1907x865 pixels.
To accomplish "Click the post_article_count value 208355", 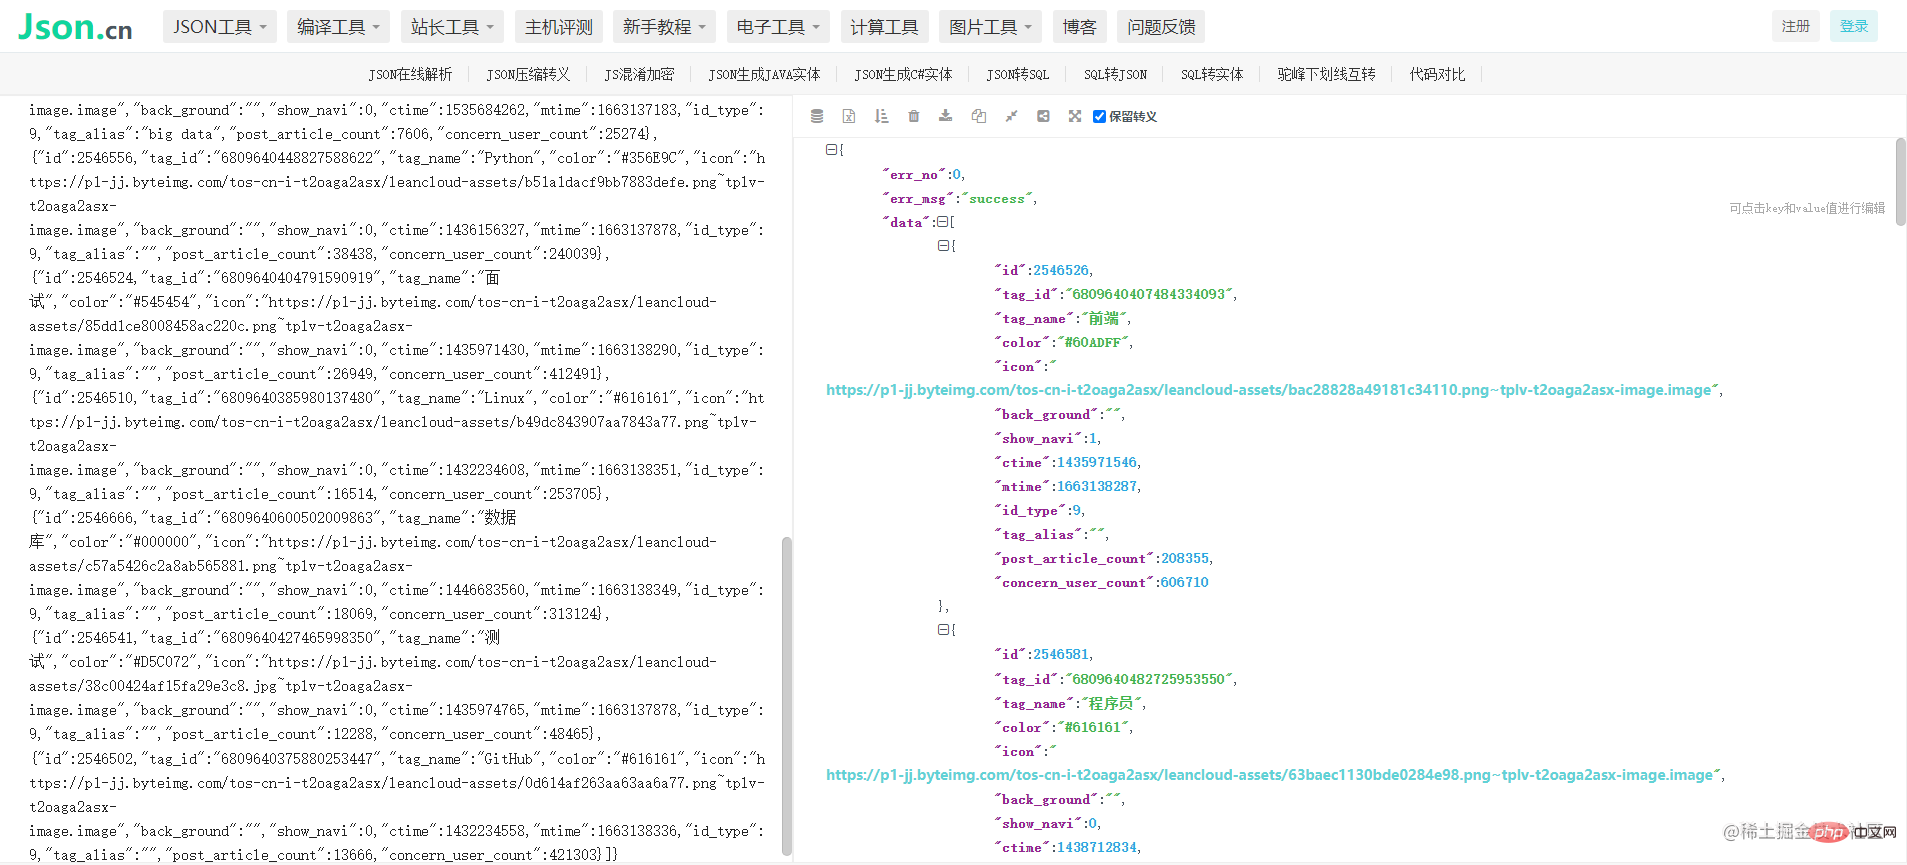I will point(1185,559).
